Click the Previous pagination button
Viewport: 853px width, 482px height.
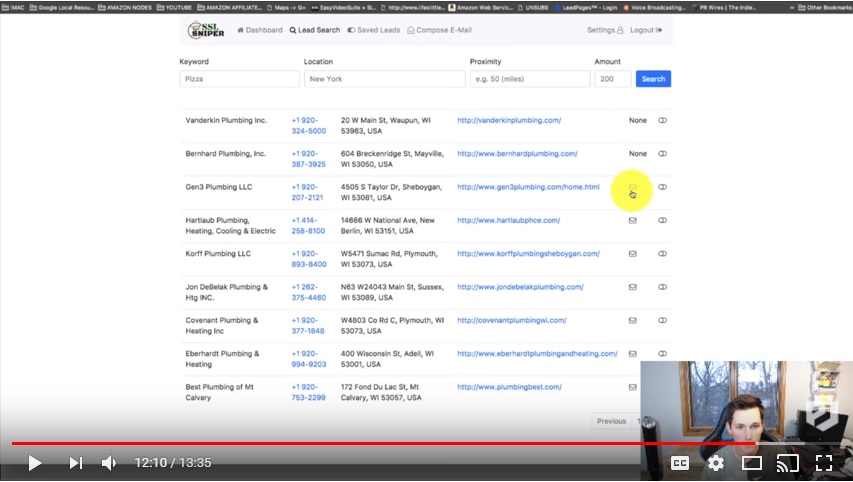611,421
